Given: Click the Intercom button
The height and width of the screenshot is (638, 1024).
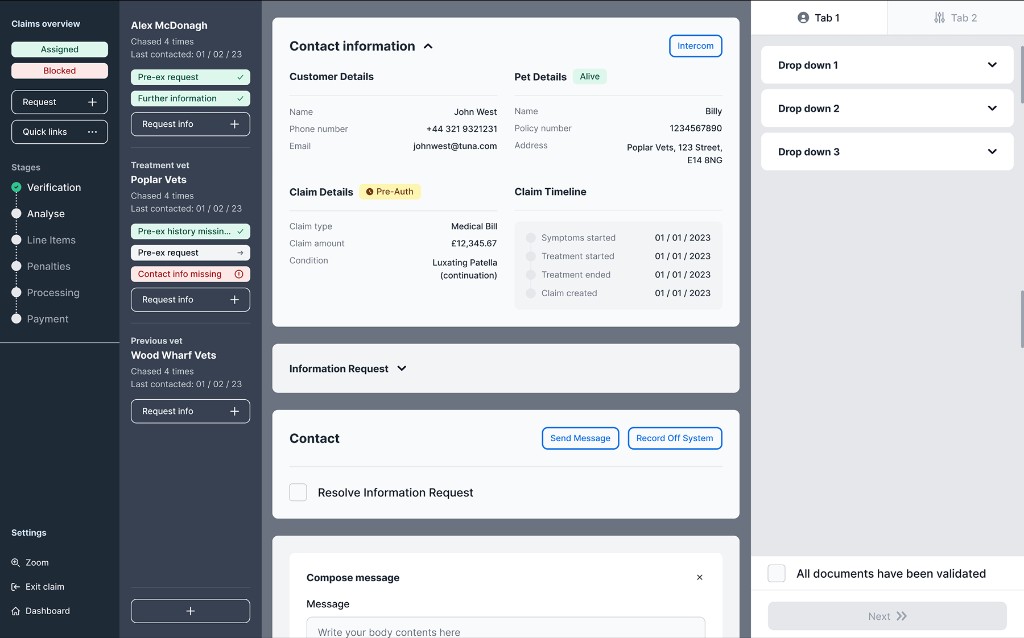Looking at the screenshot, I should (x=696, y=46).
